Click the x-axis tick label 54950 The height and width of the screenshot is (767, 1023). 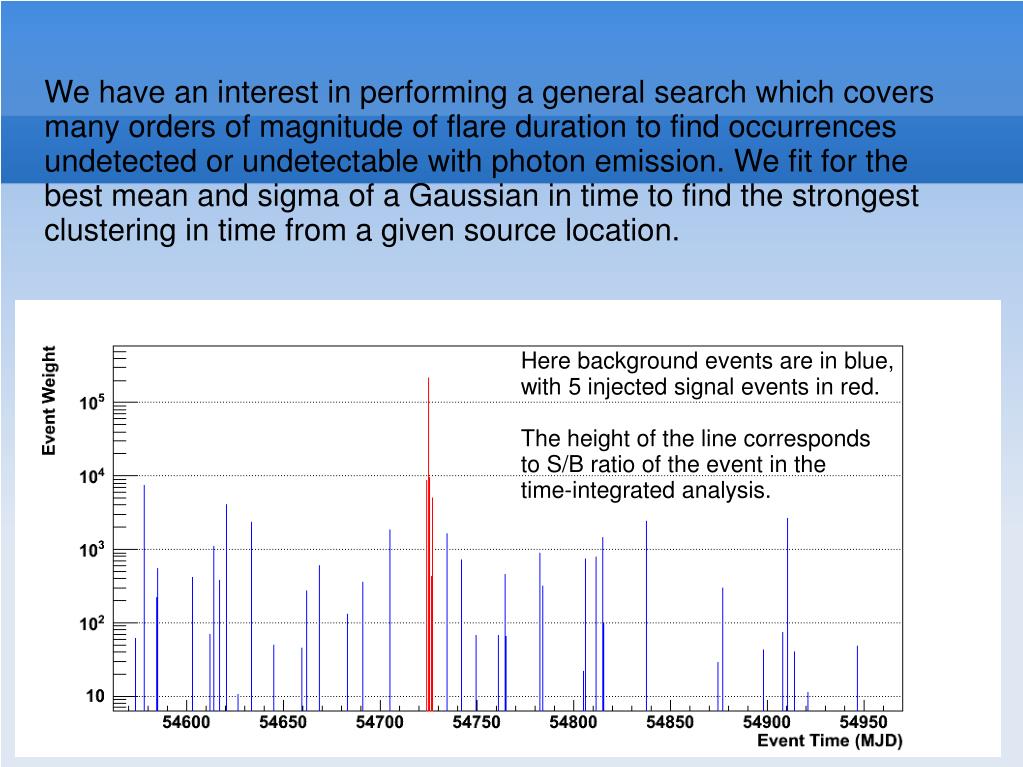tap(863, 722)
